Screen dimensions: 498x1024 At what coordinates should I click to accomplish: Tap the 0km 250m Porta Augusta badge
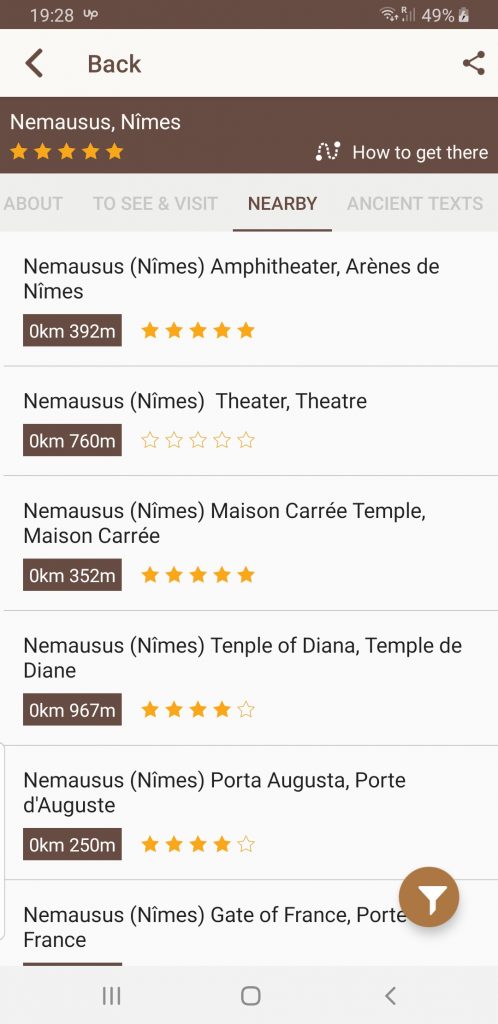coord(72,844)
